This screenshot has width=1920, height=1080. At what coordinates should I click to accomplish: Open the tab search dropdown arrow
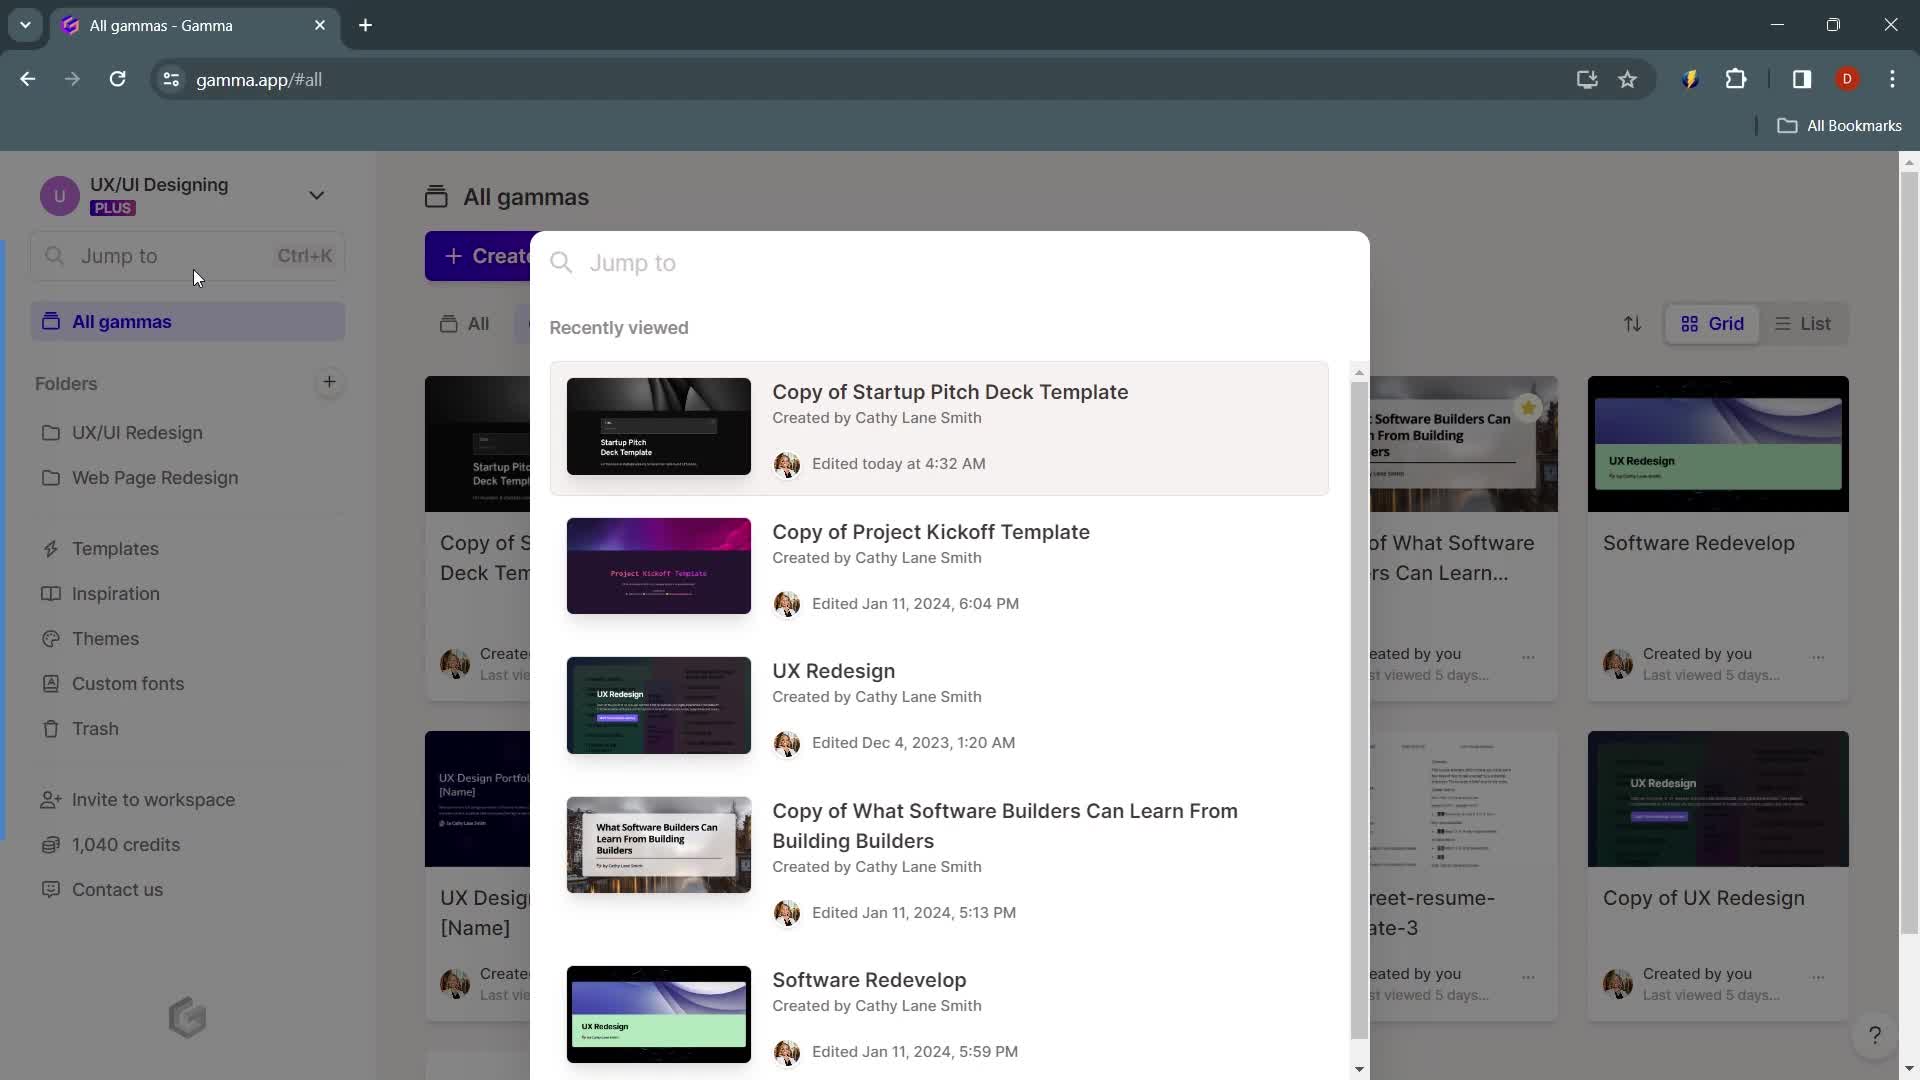(x=25, y=25)
